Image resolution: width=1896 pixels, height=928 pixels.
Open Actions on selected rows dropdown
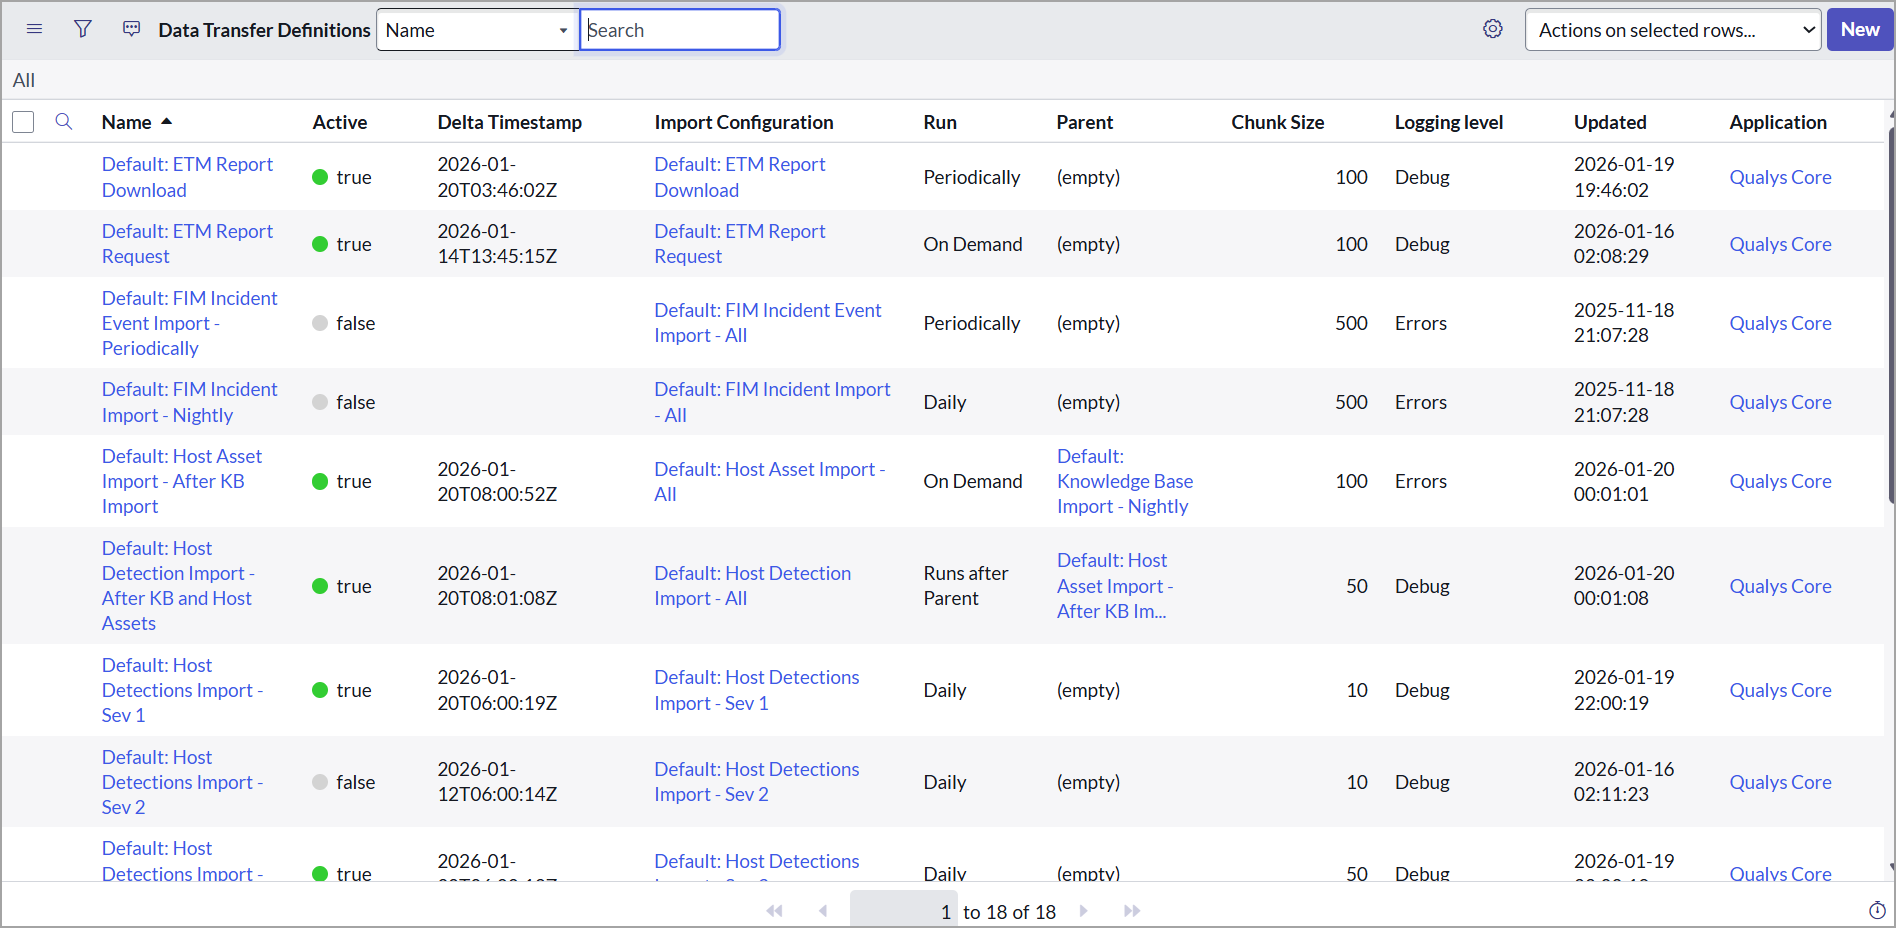(1673, 30)
